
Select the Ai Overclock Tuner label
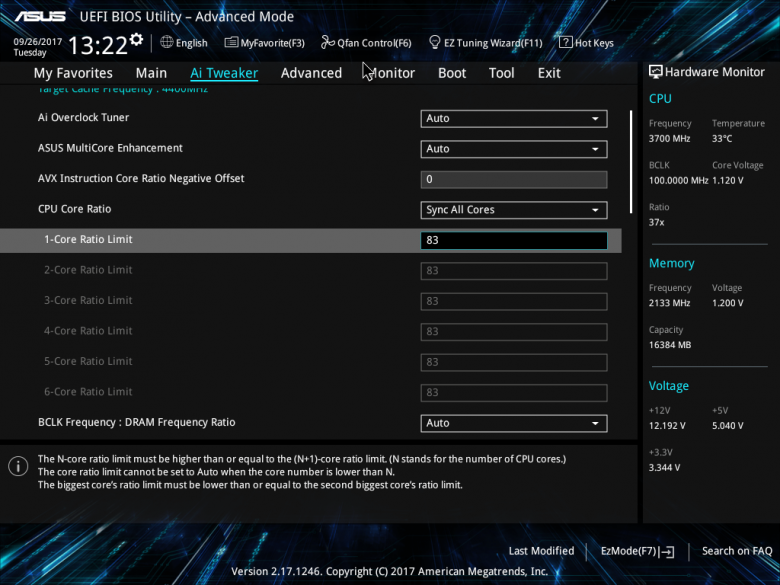(x=84, y=118)
